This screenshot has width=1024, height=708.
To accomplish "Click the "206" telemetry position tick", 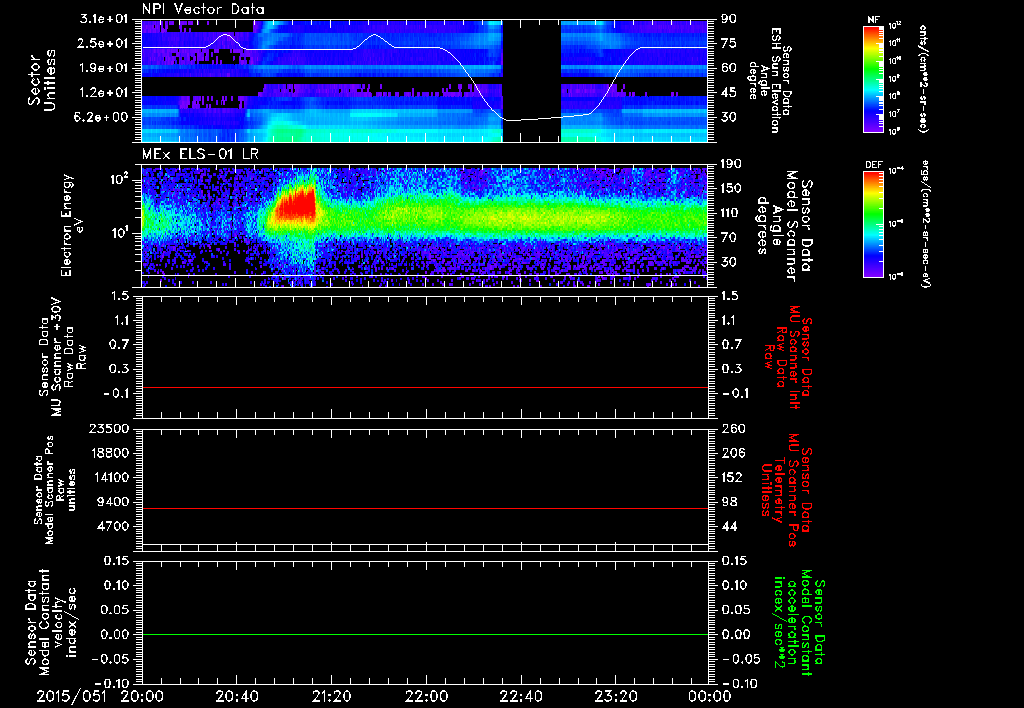I will 732,453.
